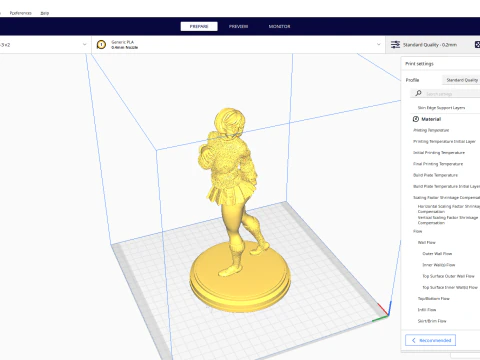This screenshot has height=360, width=480.
Task: Open the Preferences menu
Action: [21, 13]
